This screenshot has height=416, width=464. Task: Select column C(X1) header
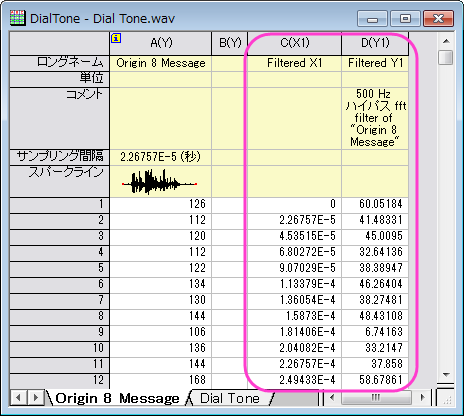[x=295, y=43]
